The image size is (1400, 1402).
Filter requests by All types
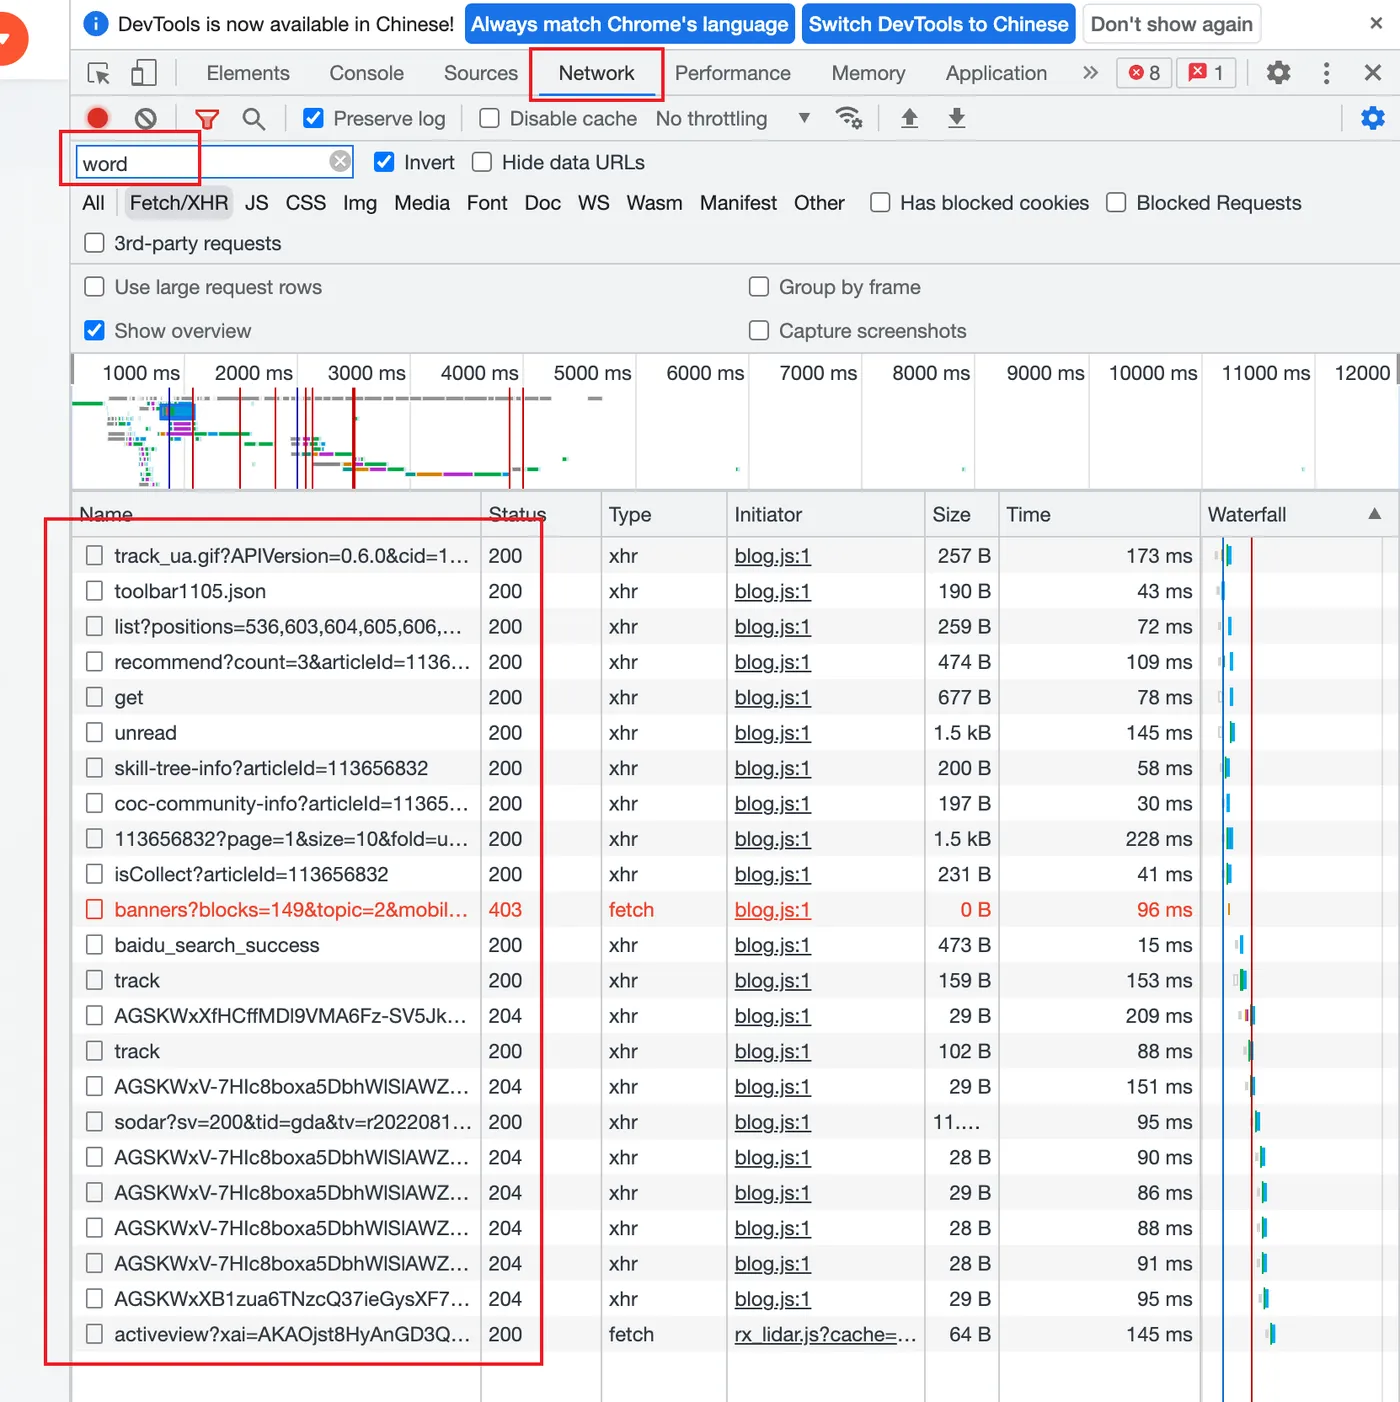93,203
